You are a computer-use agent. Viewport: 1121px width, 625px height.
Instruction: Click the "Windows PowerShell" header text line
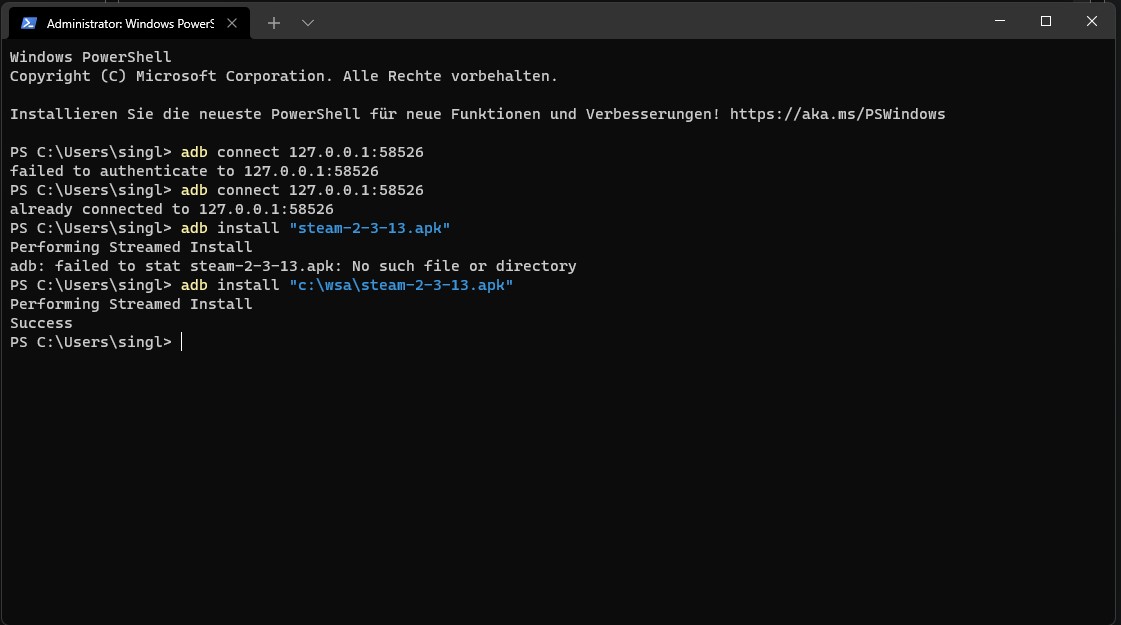90,57
